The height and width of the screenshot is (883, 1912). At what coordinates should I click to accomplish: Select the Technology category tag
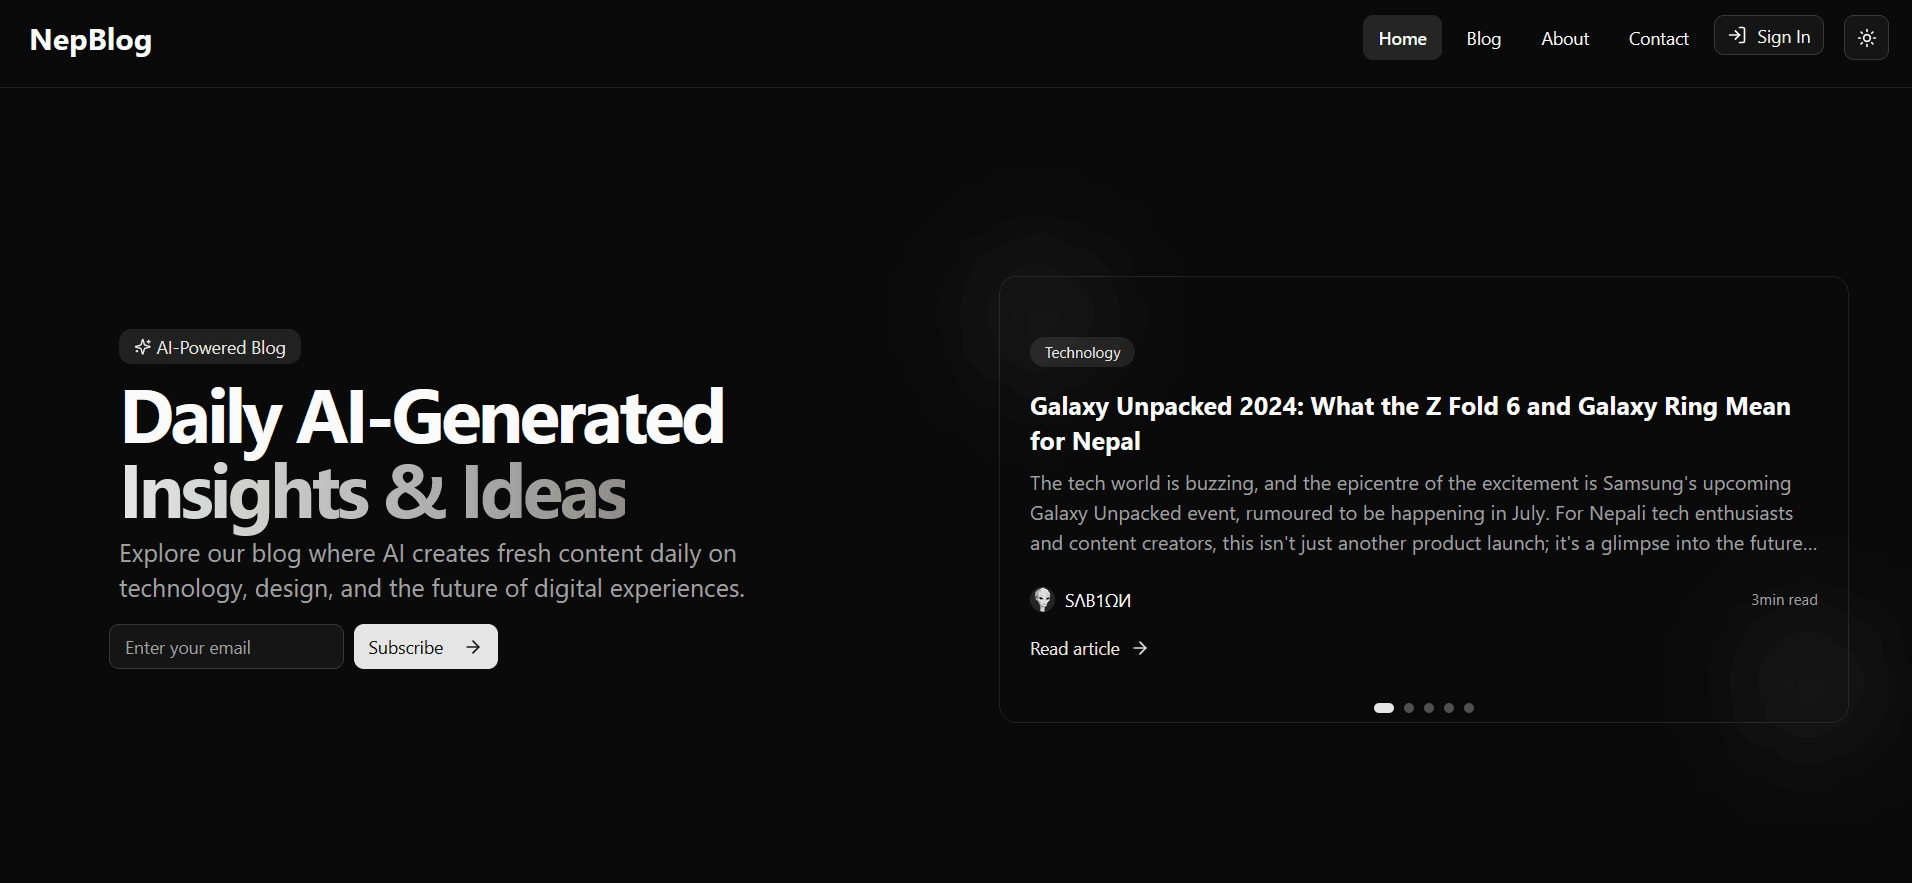tap(1082, 352)
